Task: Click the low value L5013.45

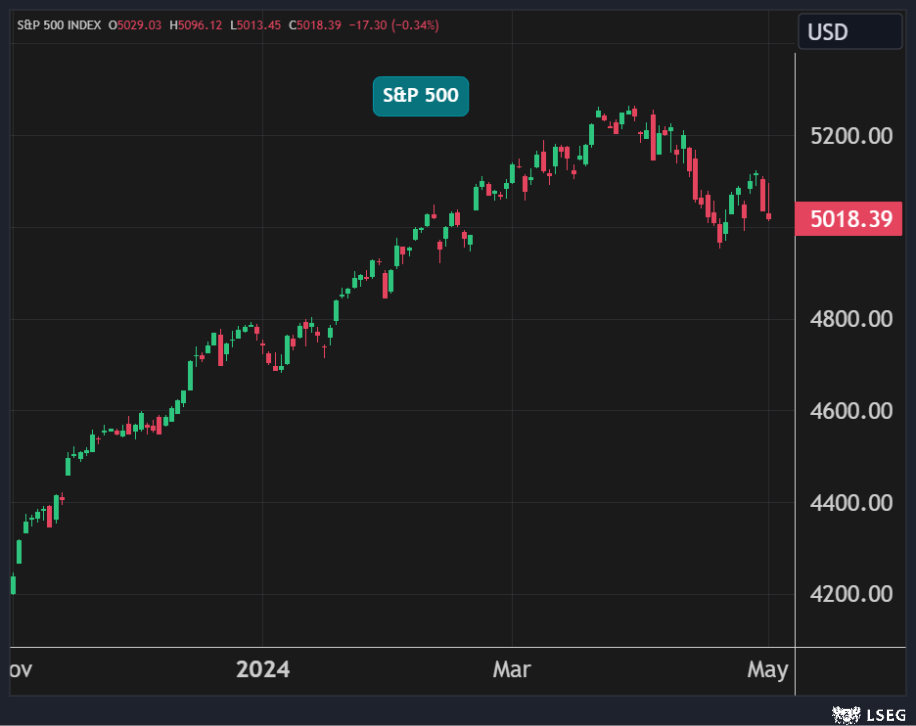Action: pos(257,25)
